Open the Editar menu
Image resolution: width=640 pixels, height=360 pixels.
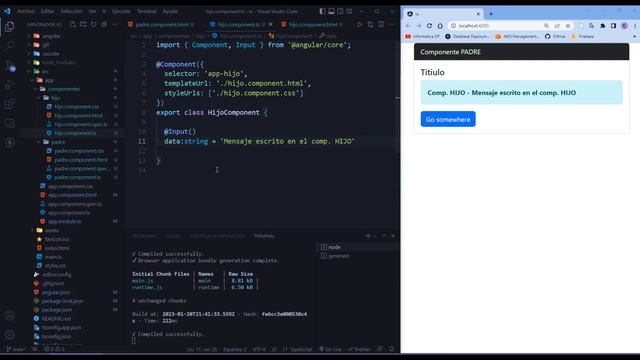[47, 11]
